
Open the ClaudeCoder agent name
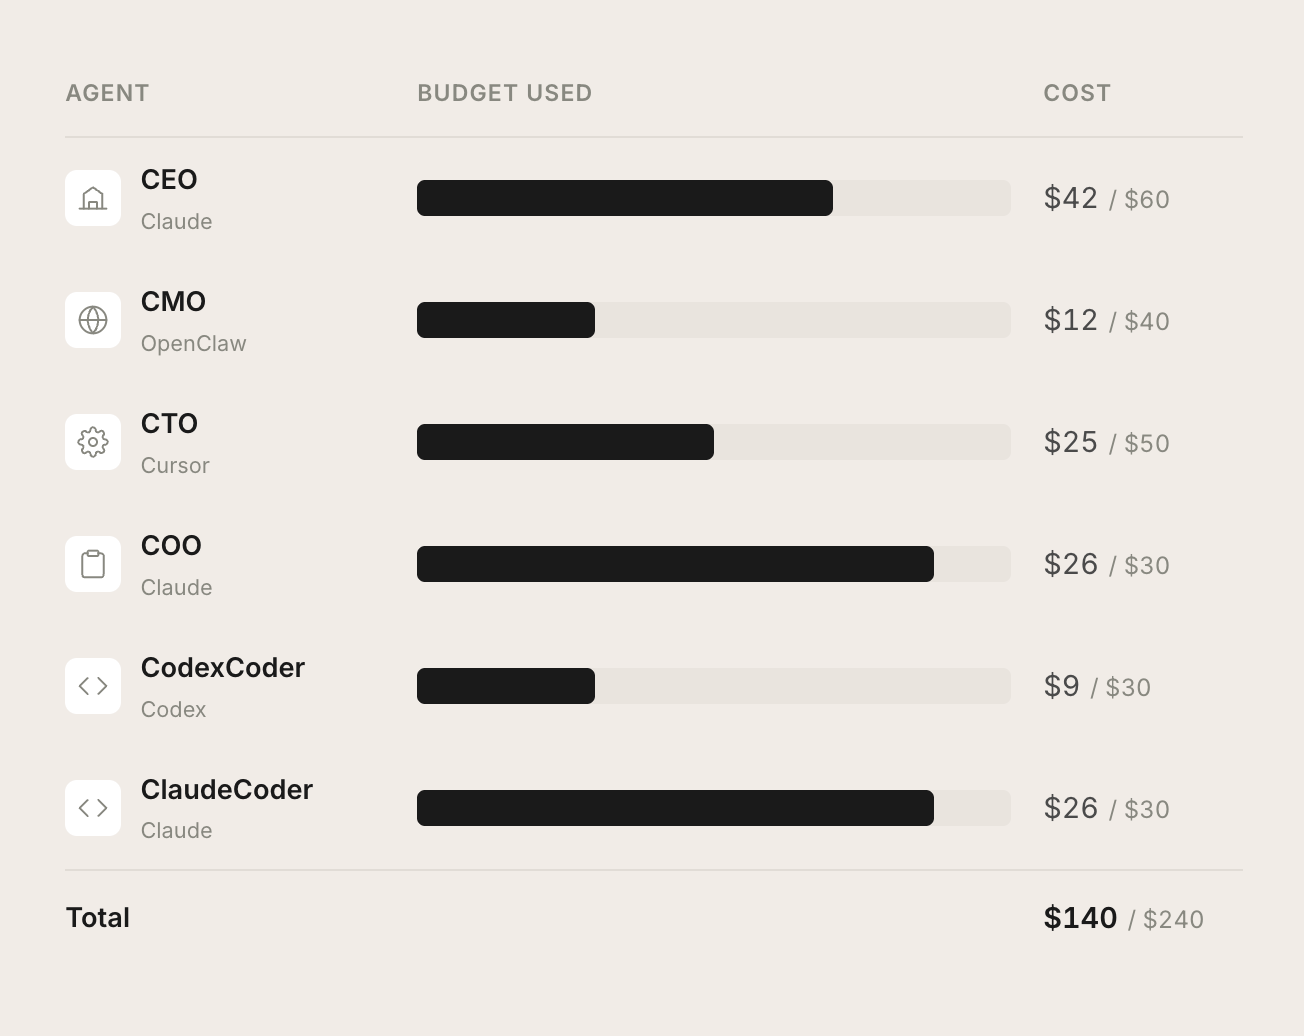coord(226,790)
